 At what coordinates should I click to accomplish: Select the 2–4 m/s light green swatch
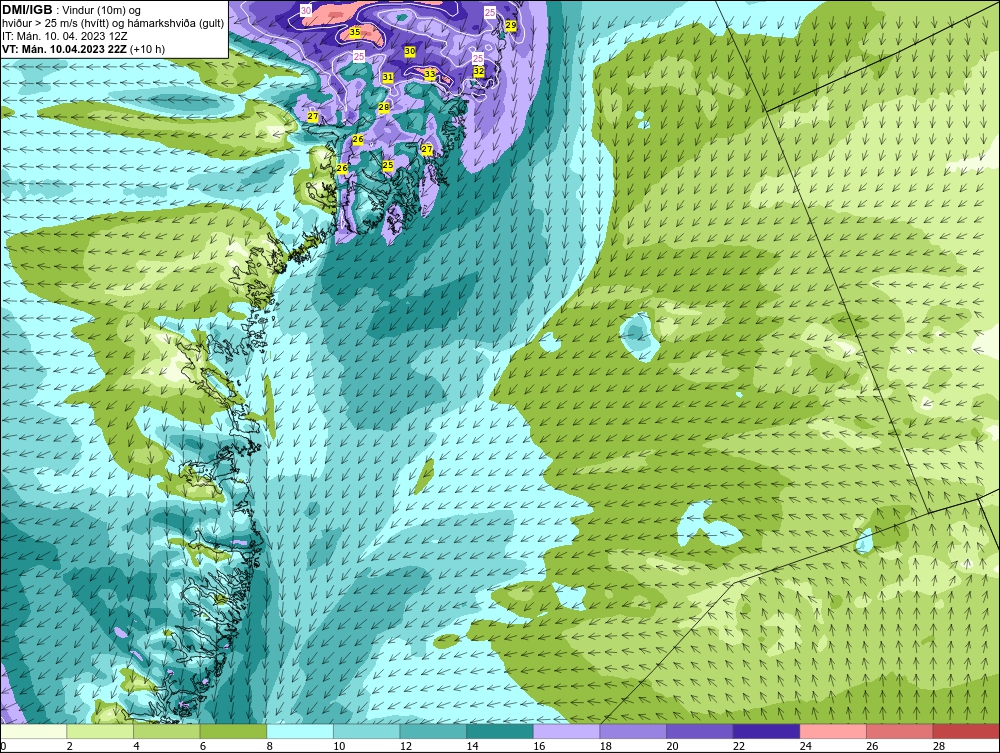tap(100, 731)
